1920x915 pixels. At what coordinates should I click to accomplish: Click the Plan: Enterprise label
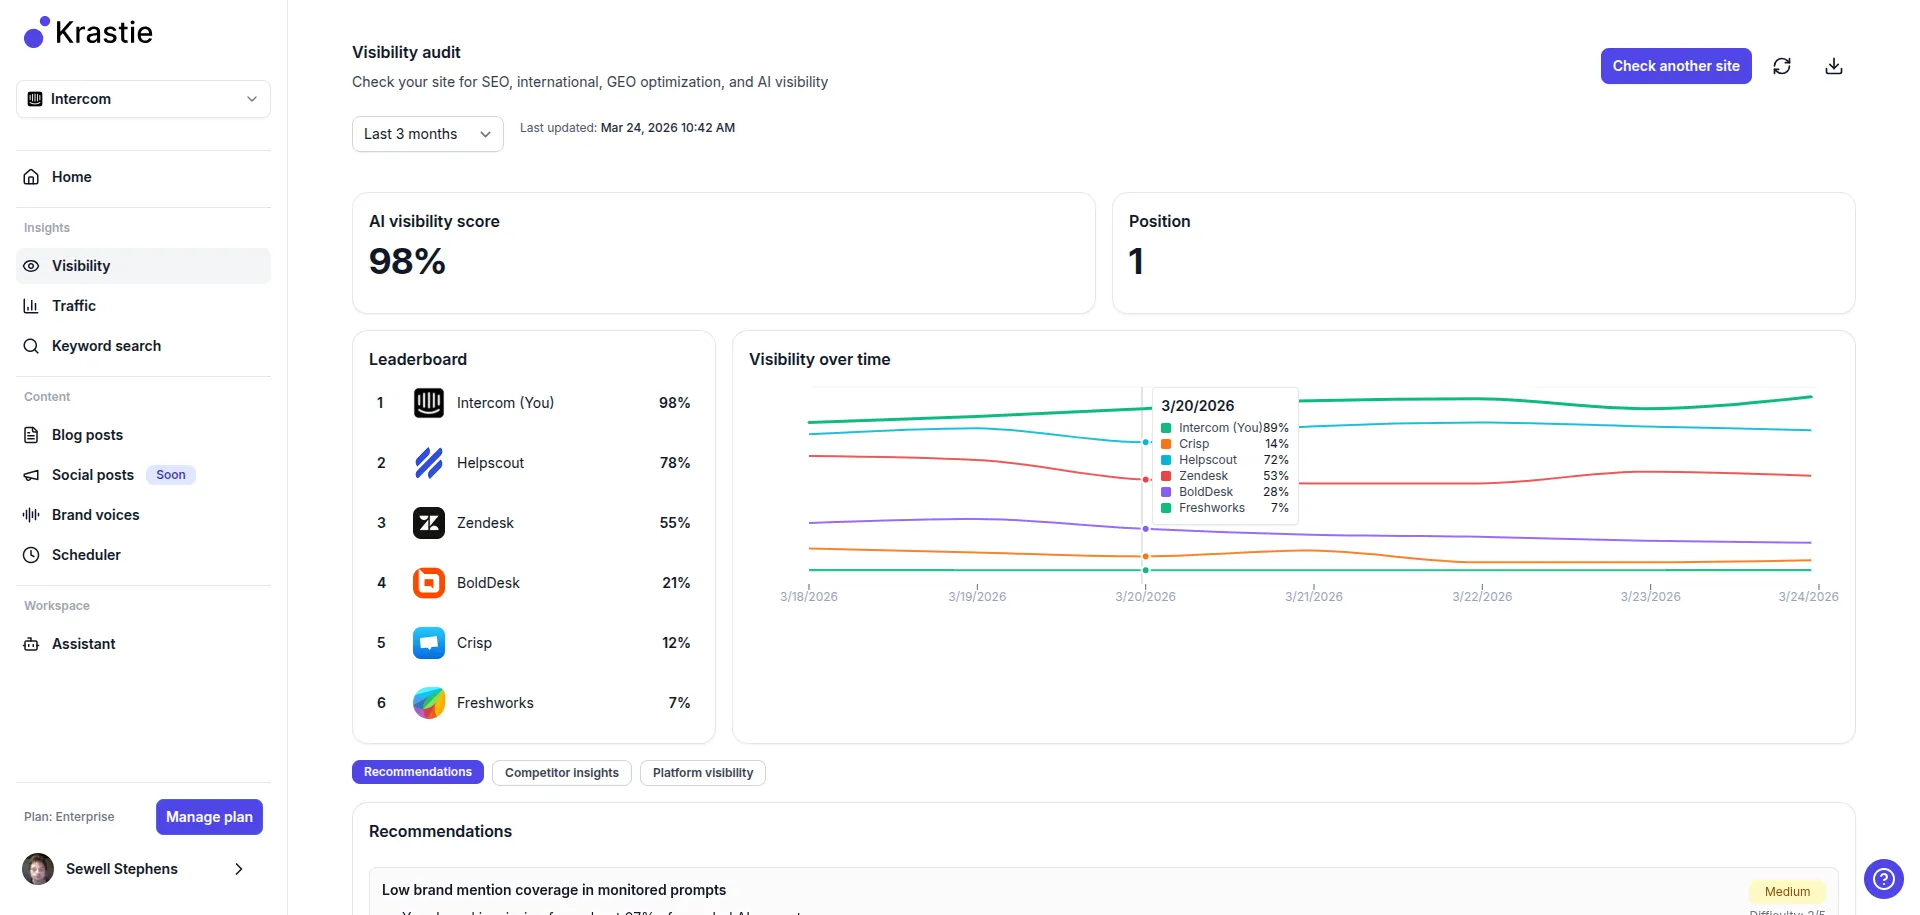tap(69, 817)
